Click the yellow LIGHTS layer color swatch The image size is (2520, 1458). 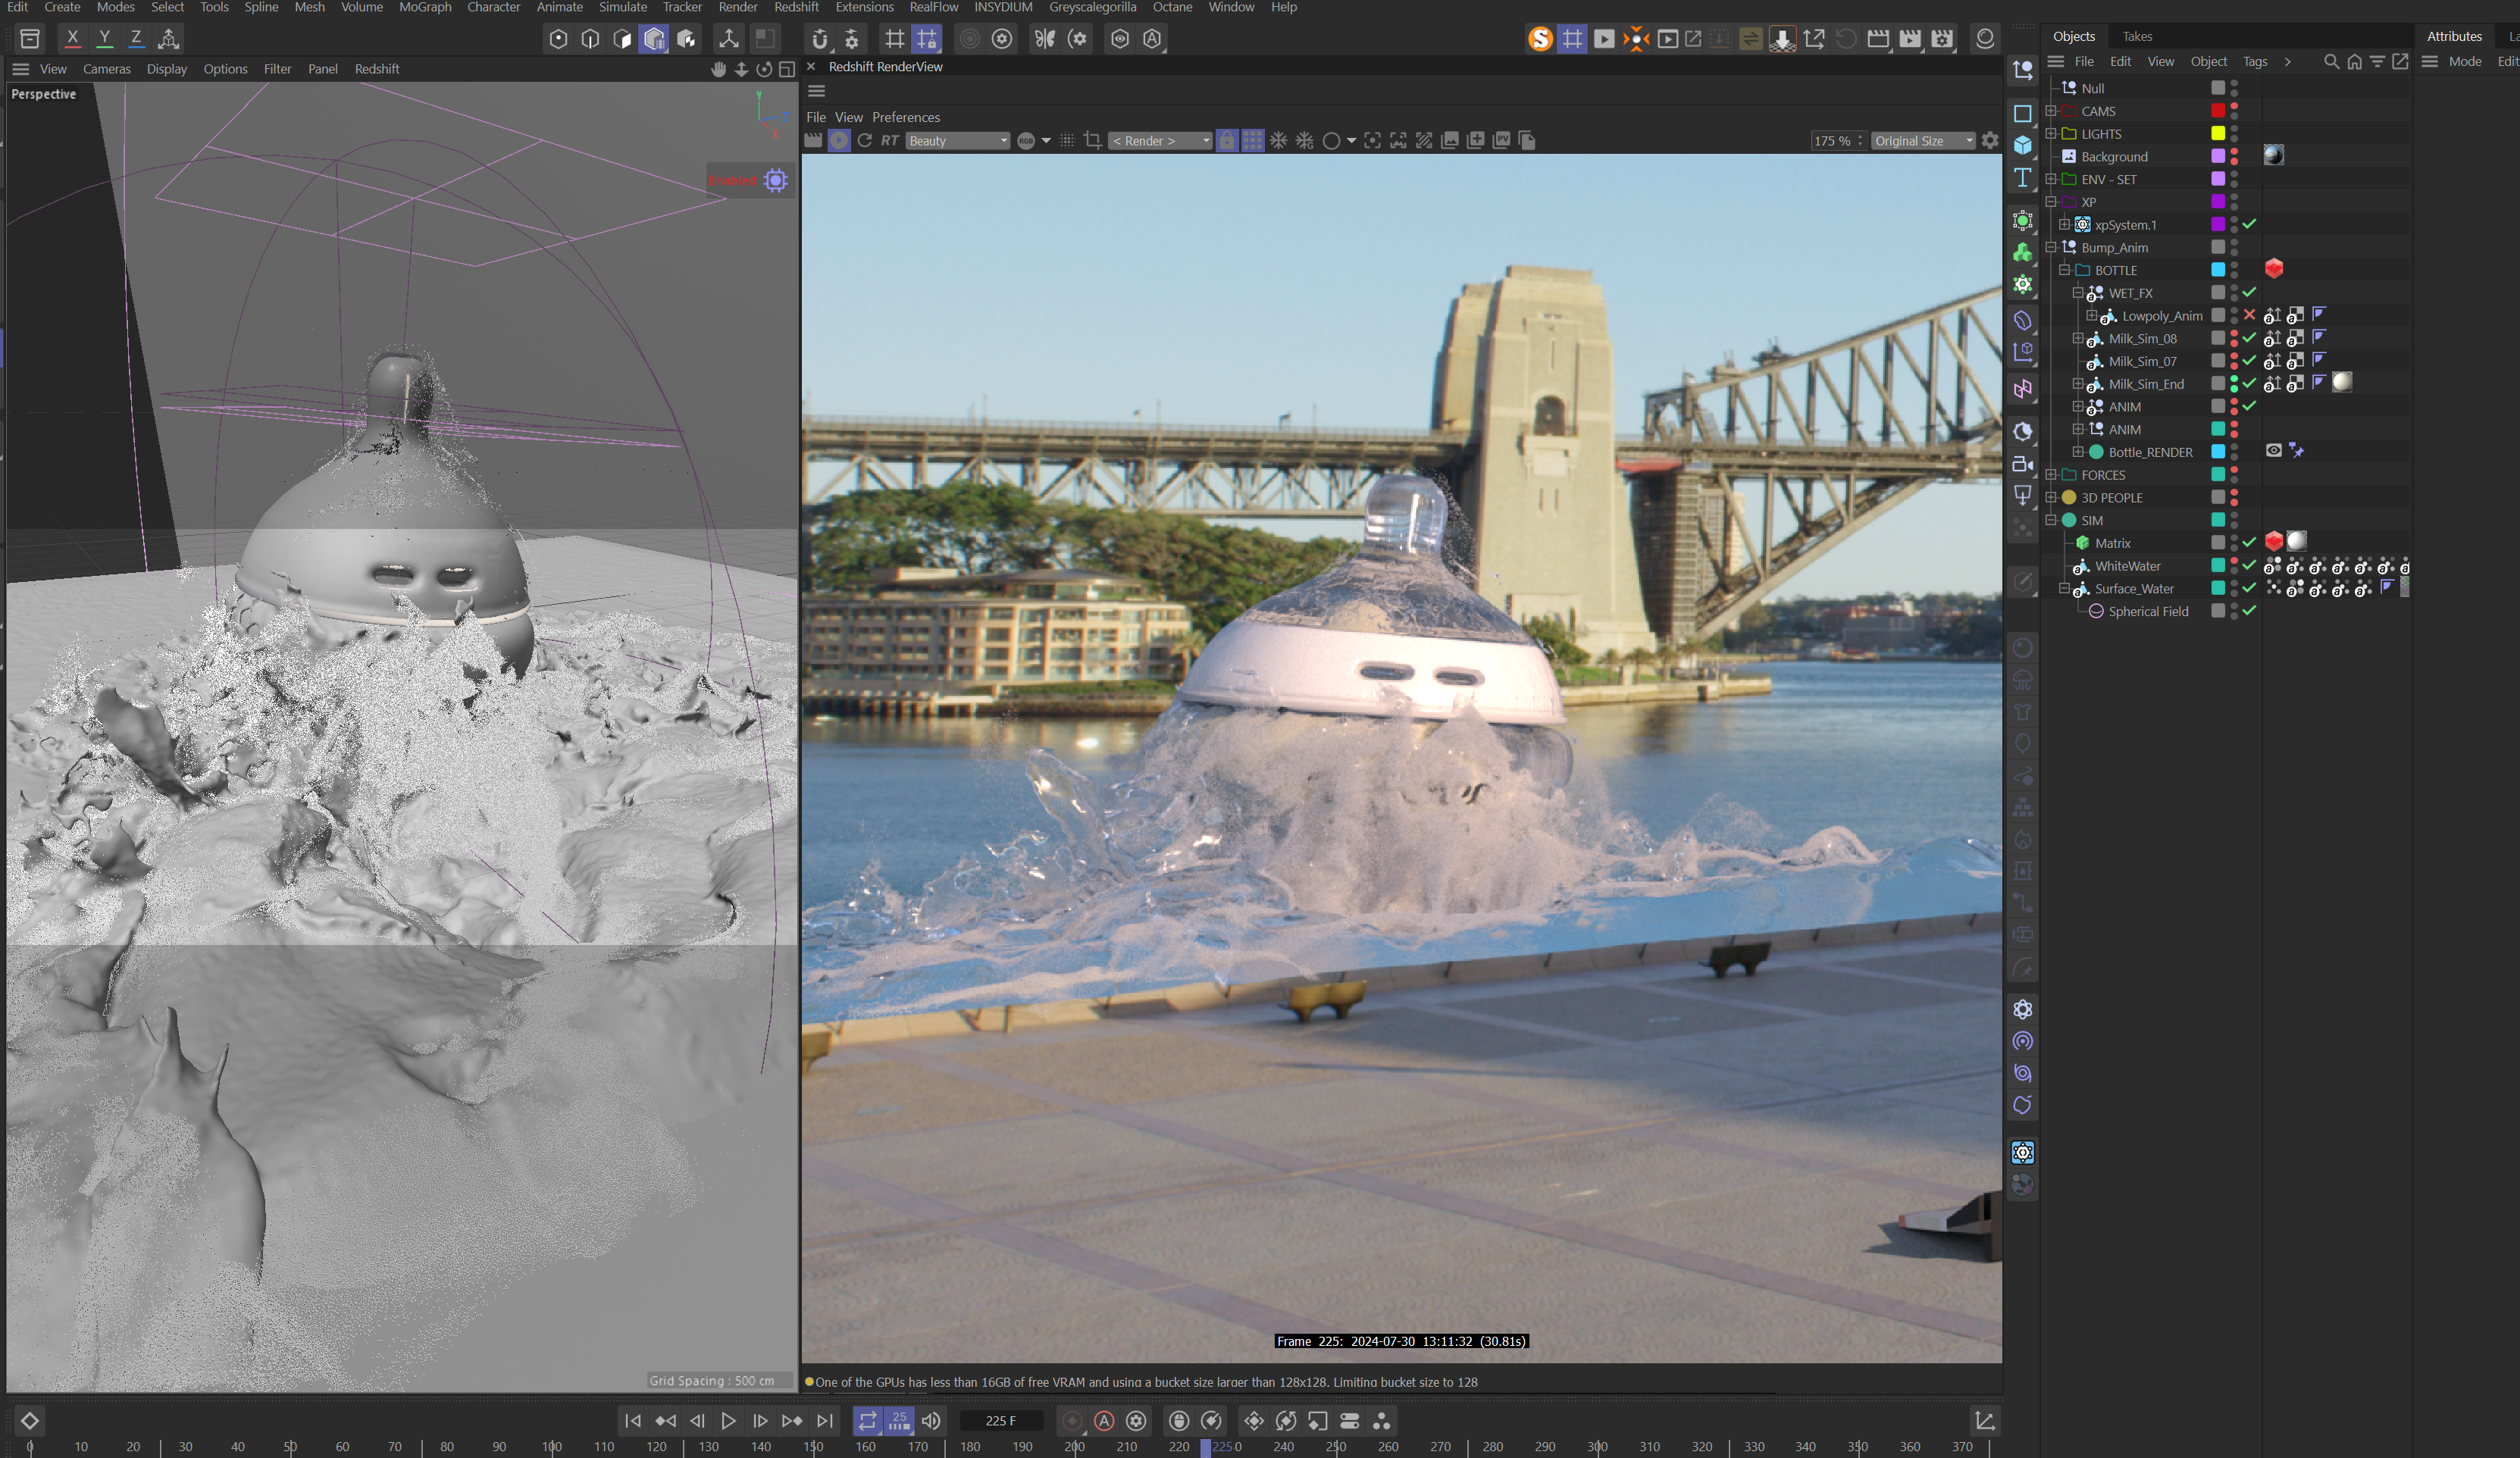[2218, 134]
